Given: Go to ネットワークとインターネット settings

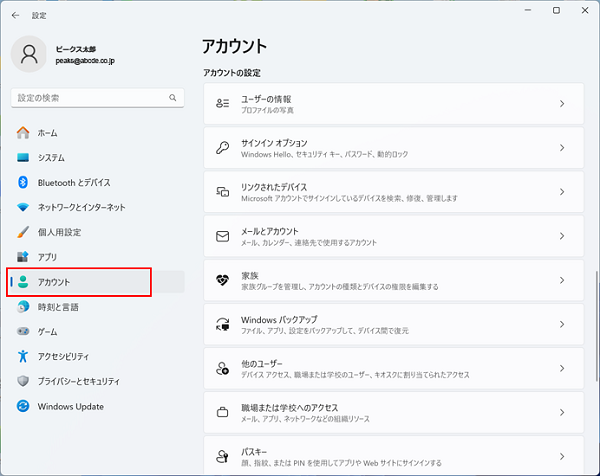Looking at the screenshot, I should 81,207.
